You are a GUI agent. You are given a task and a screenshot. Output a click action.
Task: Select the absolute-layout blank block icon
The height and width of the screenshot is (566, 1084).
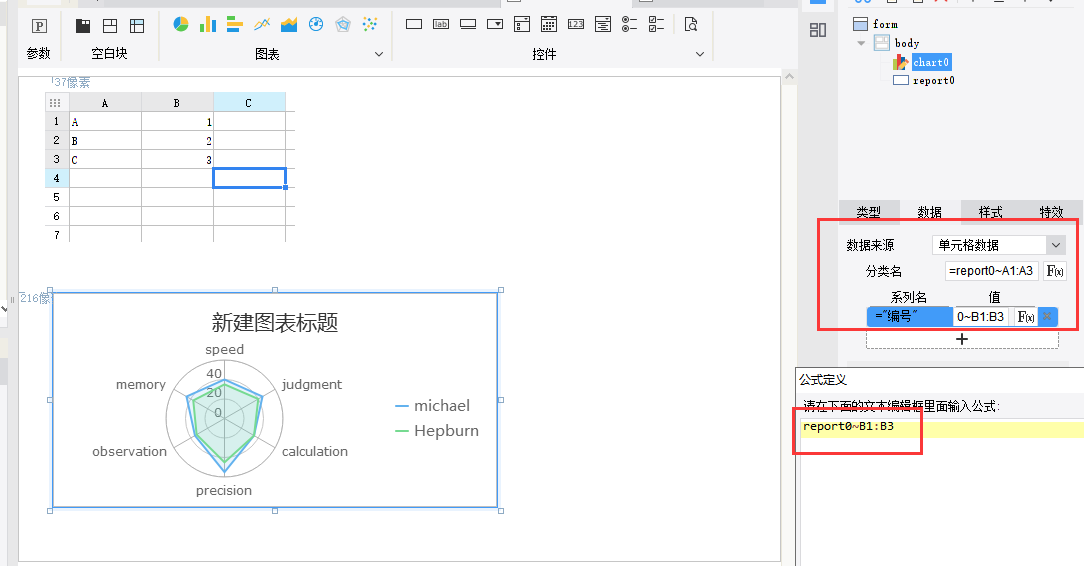click(x=137, y=26)
